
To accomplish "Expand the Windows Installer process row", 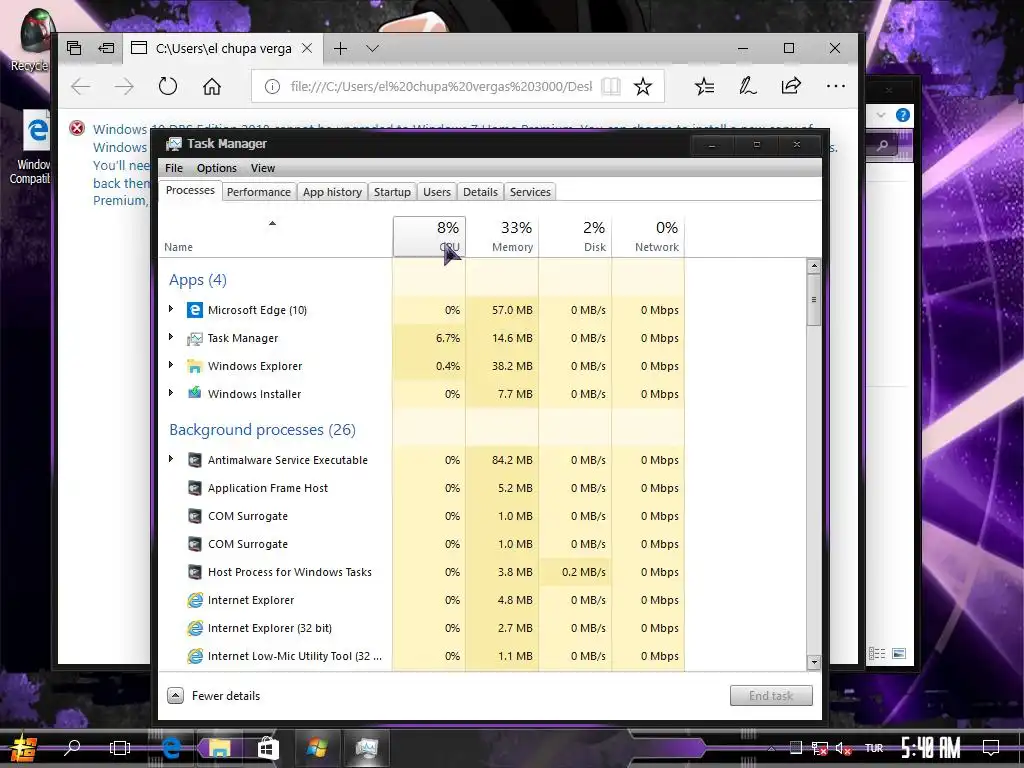I will pos(171,393).
